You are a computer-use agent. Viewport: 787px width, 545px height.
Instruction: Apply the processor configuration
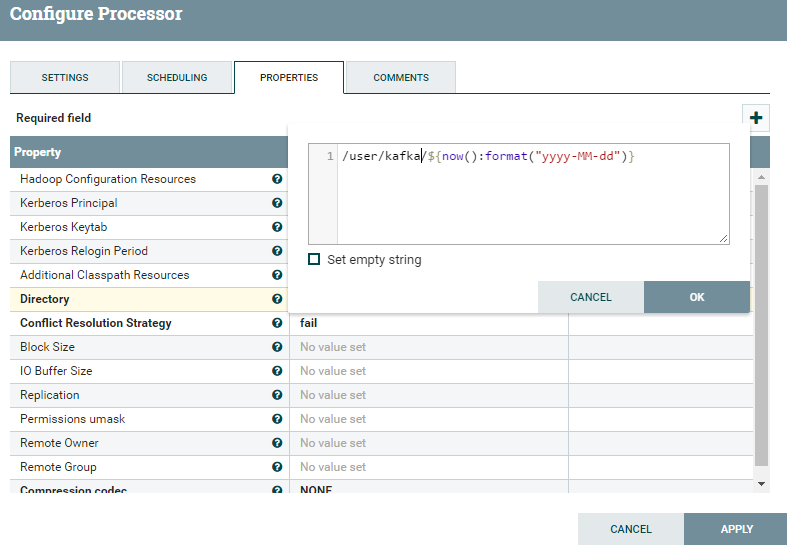click(x=736, y=529)
